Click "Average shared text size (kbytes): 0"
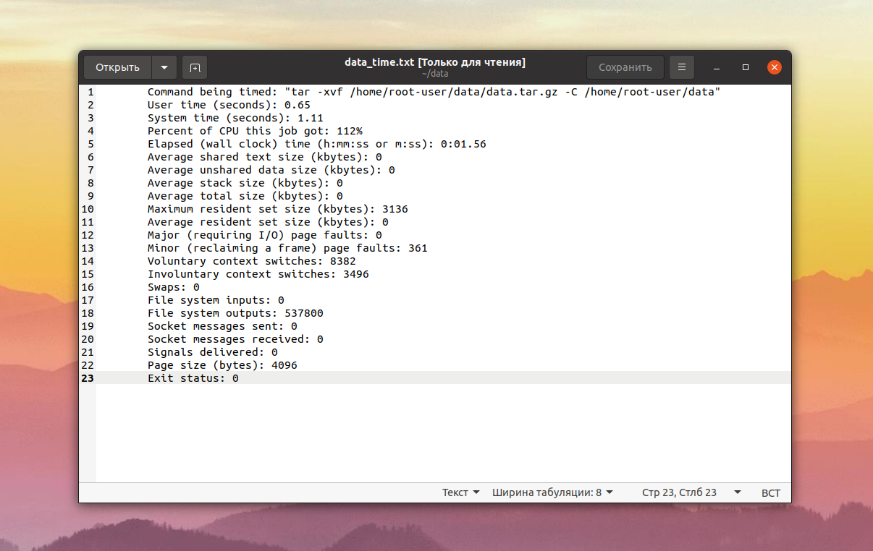873x551 pixels. (x=264, y=157)
